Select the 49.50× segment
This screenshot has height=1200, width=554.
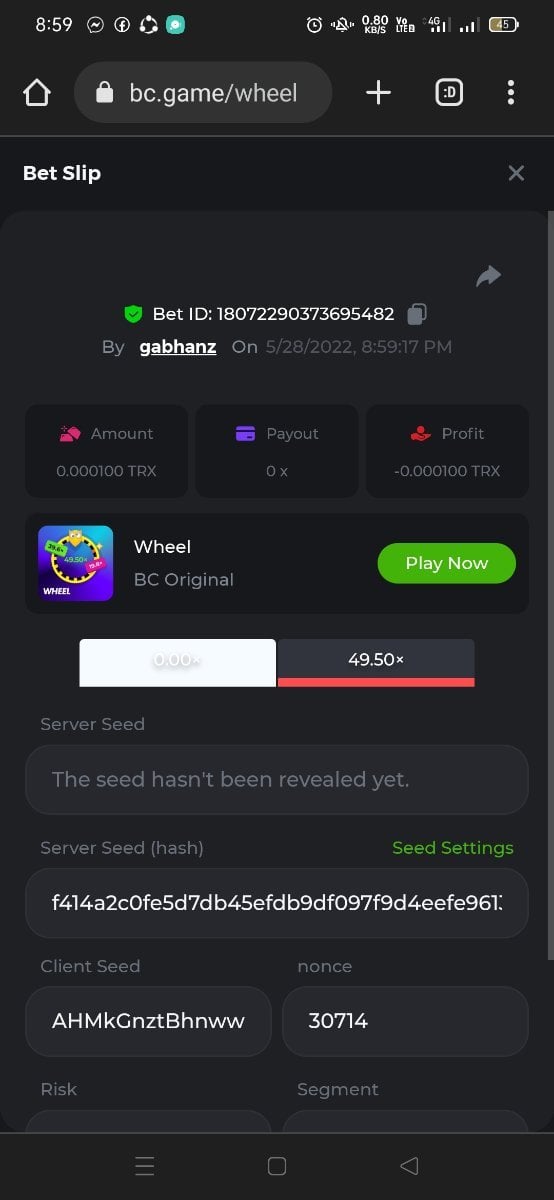click(376, 662)
